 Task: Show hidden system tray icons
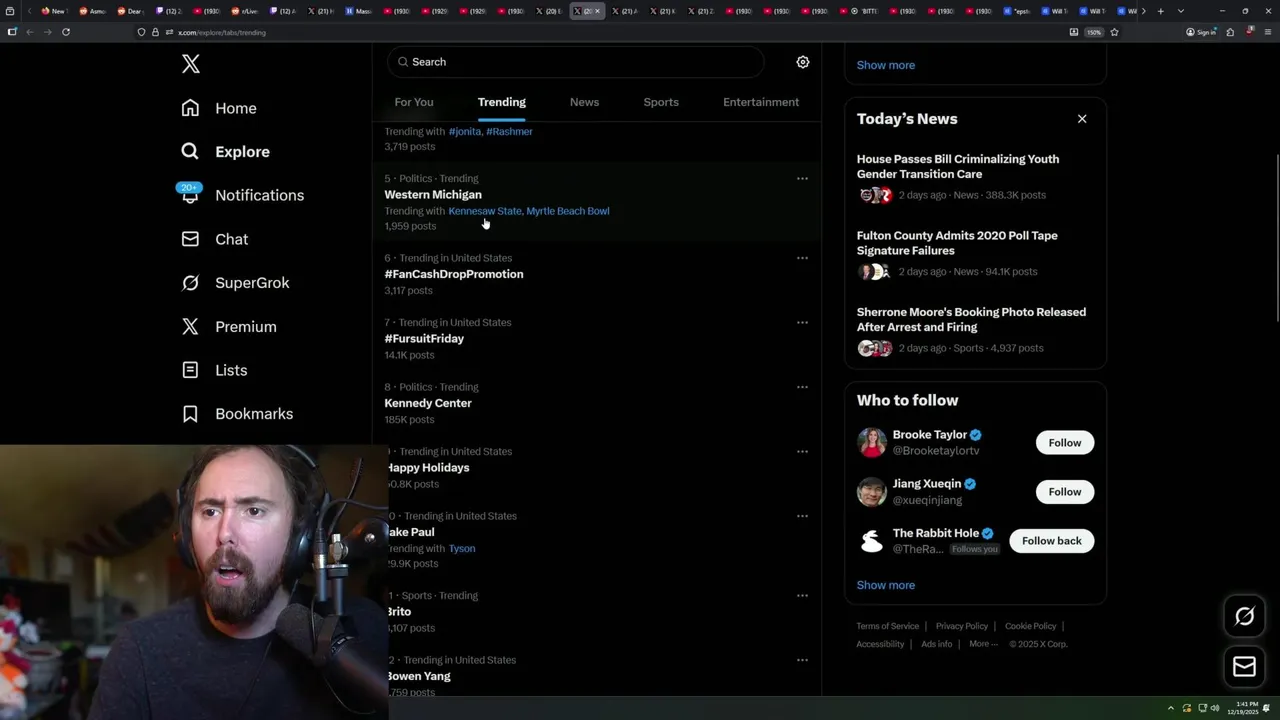[x=1172, y=708]
